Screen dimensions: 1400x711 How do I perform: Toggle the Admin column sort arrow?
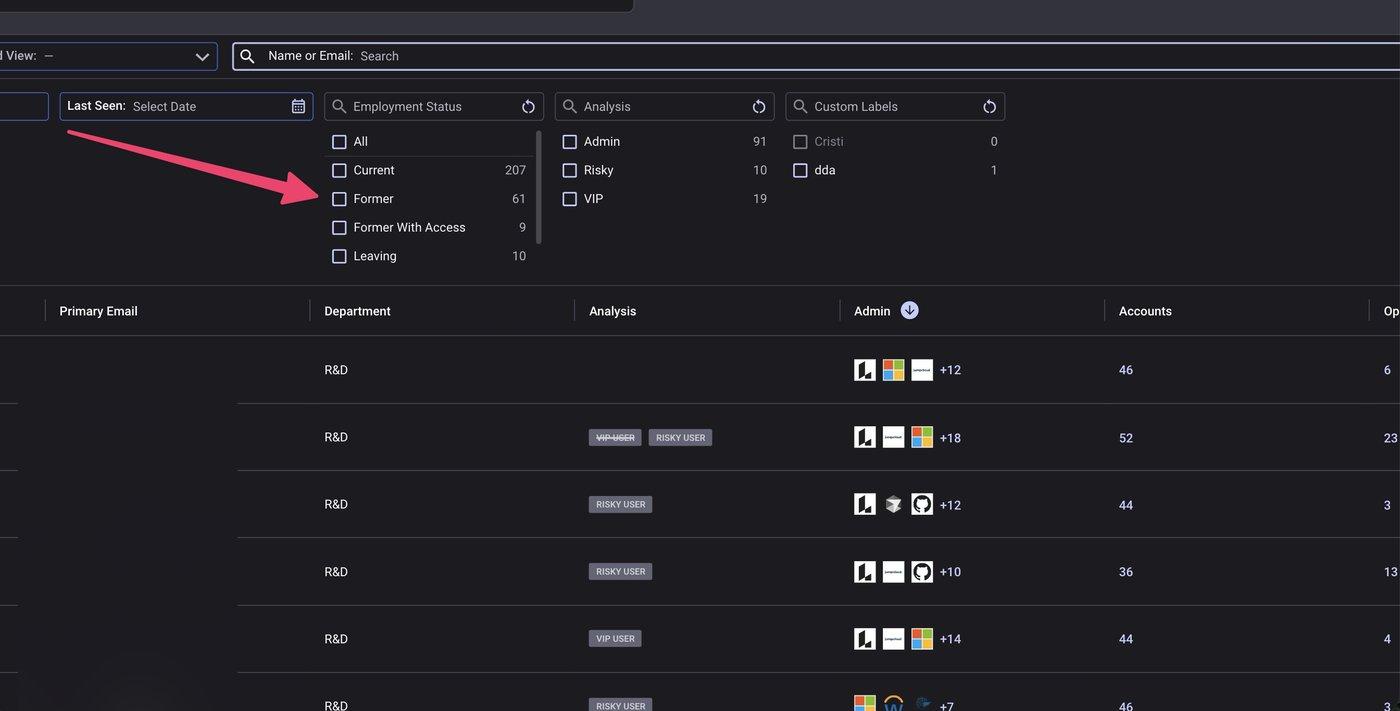[x=909, y=310]
